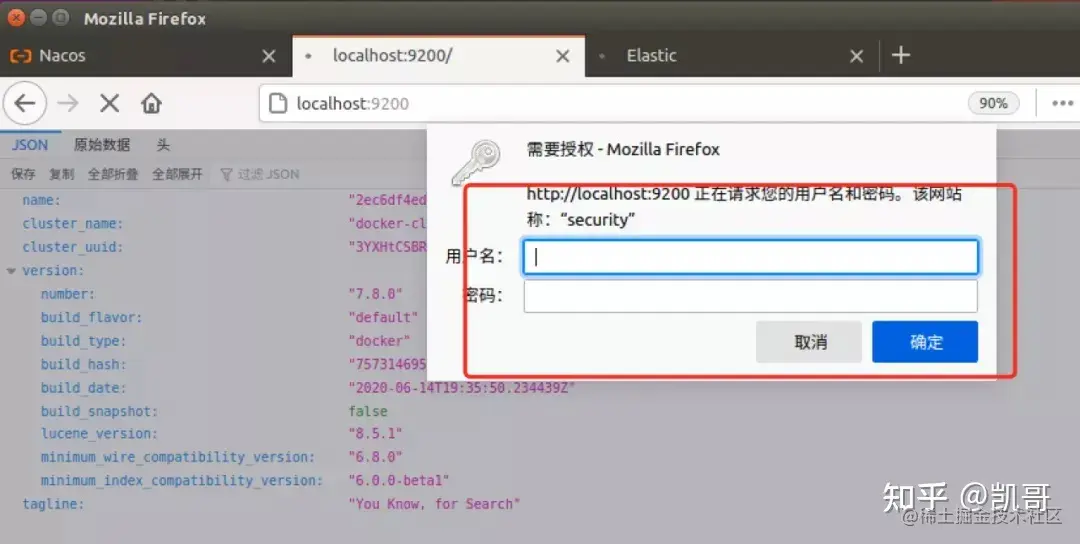Select the build_date: key

[x=83, y=388]
